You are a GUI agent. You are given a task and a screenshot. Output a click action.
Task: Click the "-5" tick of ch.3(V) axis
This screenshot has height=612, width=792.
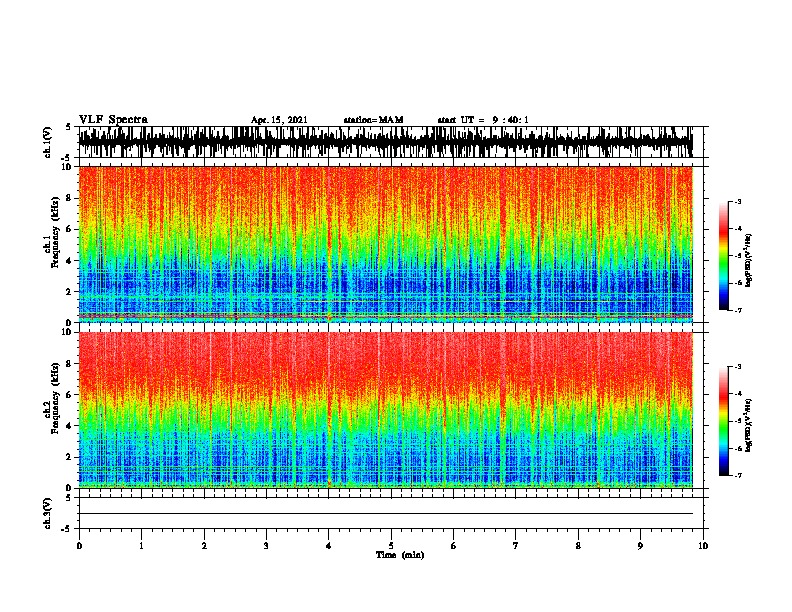67,529
